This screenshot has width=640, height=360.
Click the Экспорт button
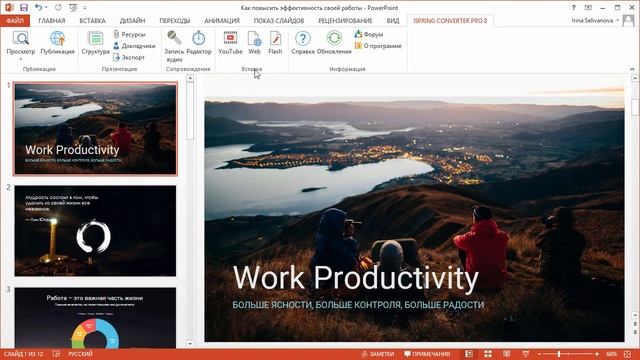coord(129,57)
